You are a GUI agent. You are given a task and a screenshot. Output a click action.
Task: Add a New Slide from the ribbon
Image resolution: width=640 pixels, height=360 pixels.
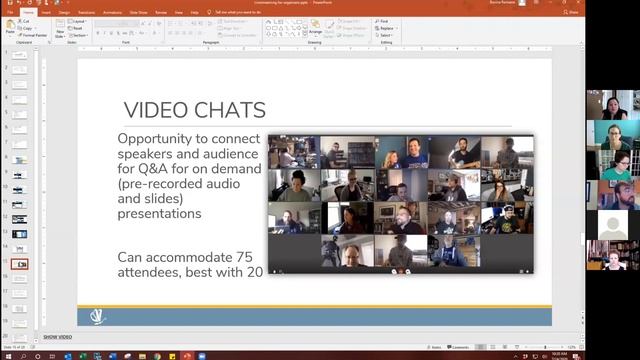coord(60,29)
